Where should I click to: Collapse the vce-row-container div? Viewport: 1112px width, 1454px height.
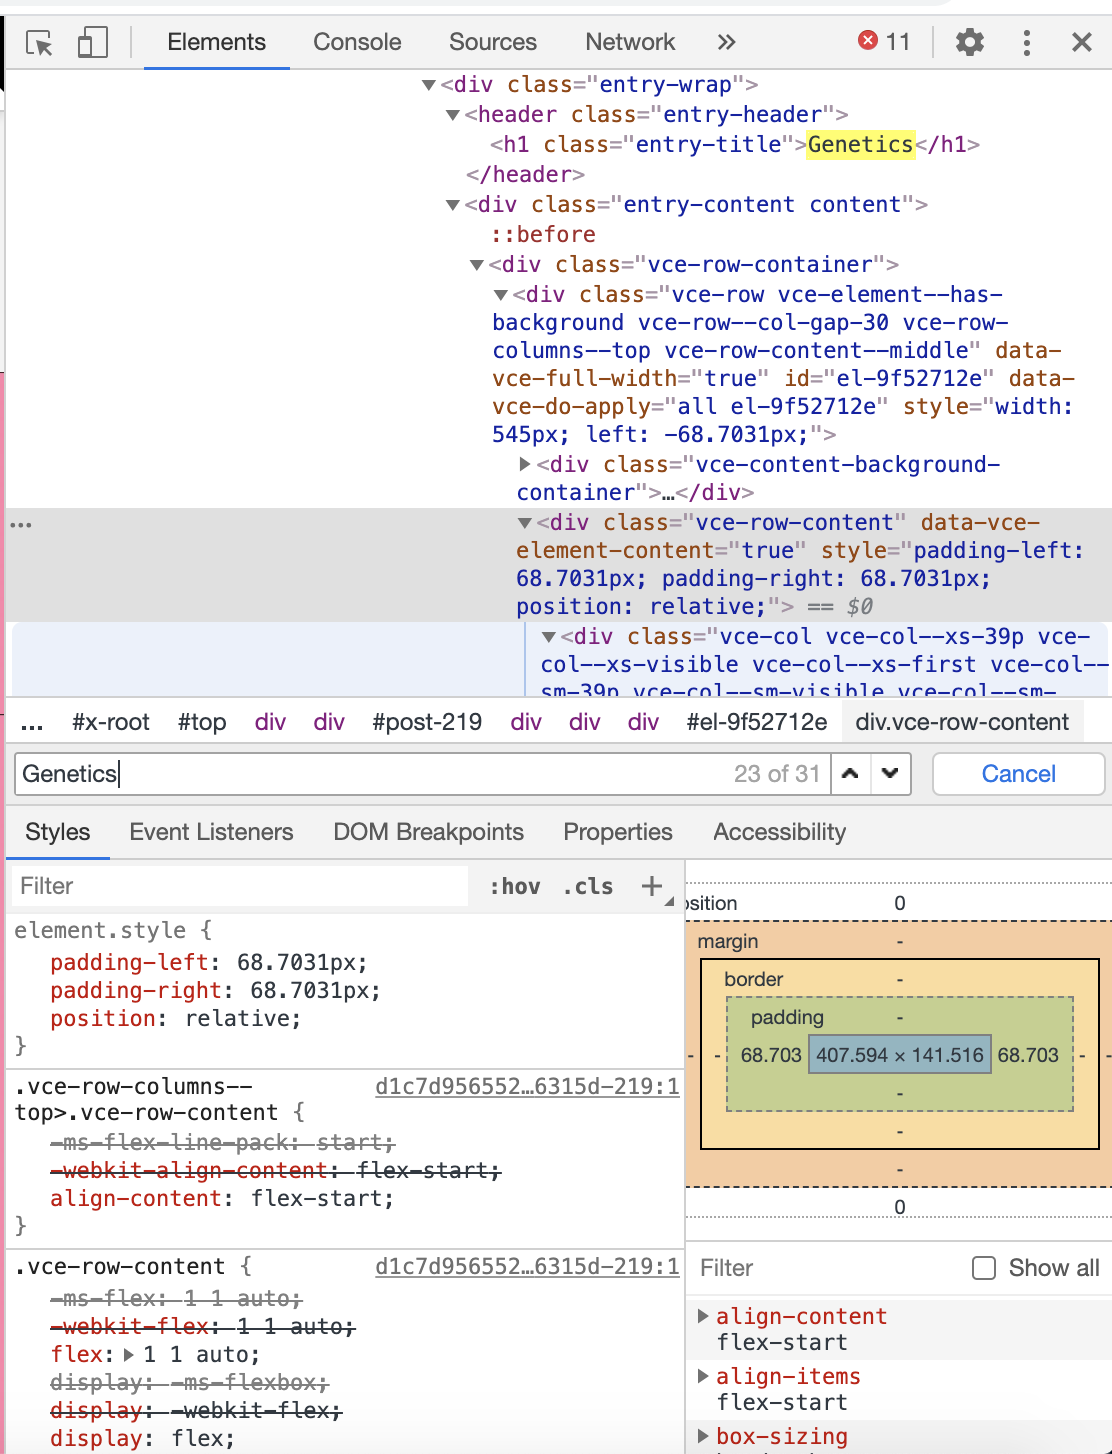click(477, 265)
